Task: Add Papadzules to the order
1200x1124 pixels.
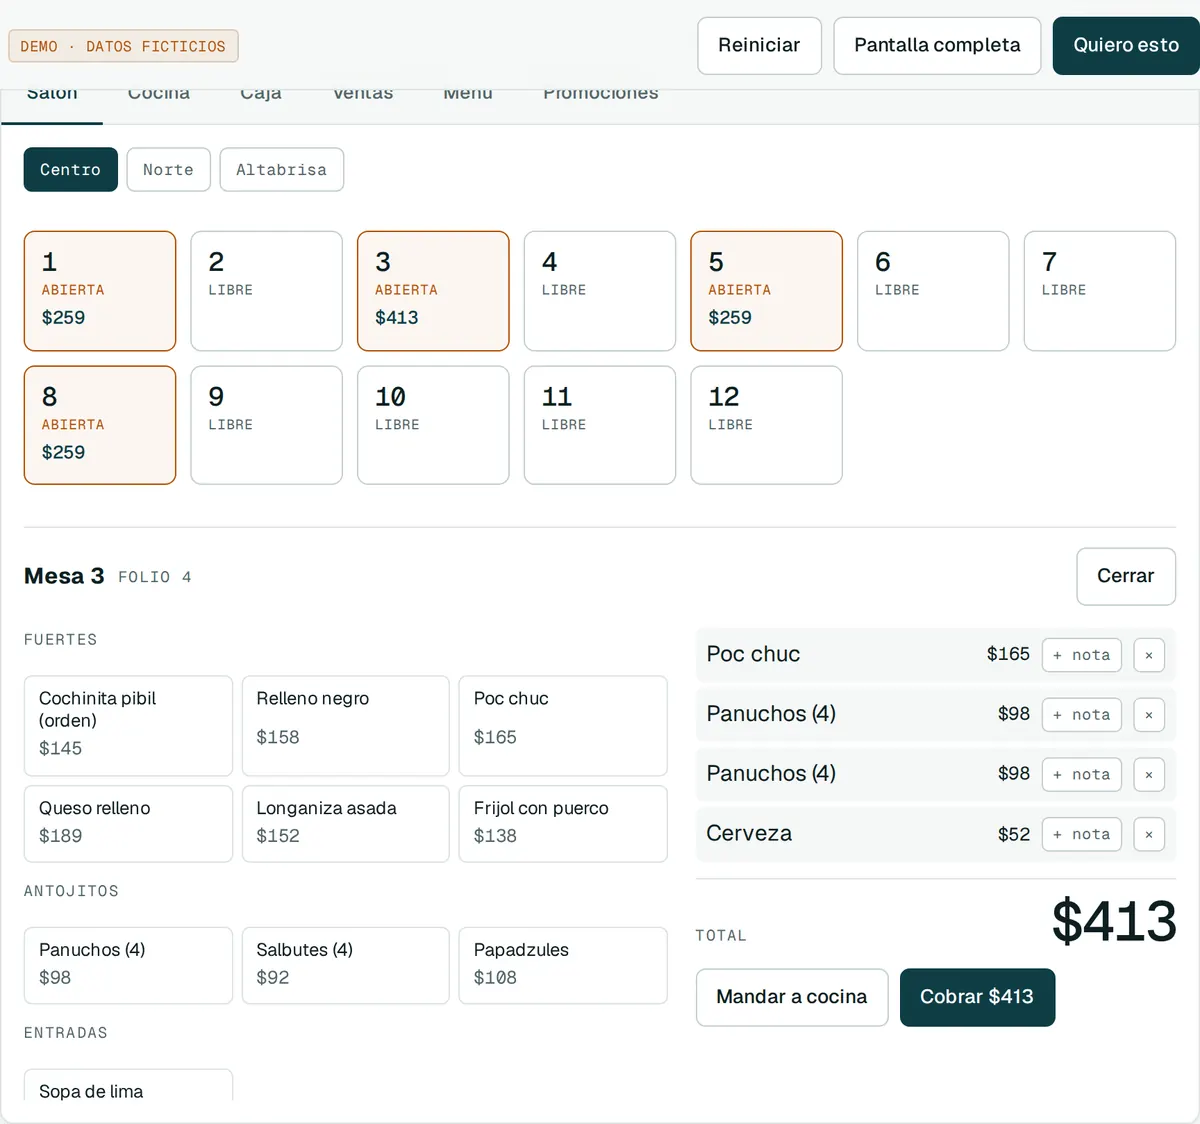Action: point(563,966)
